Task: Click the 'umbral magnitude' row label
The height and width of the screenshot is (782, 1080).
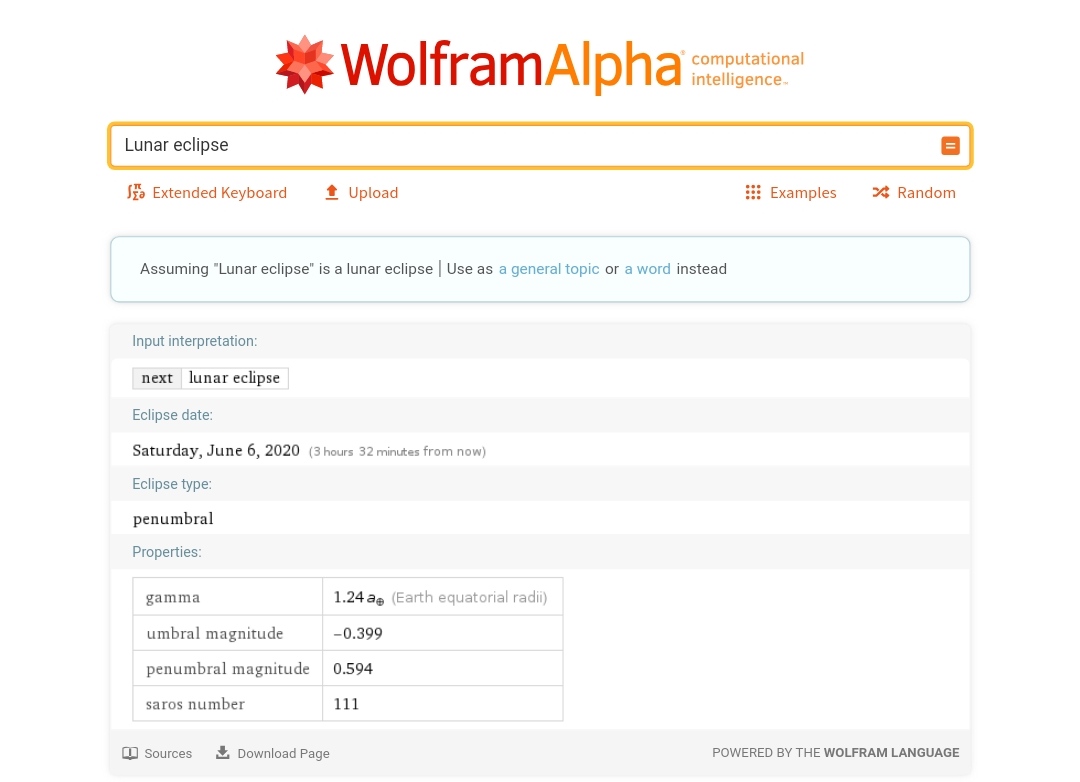Action: coord(215,633)
